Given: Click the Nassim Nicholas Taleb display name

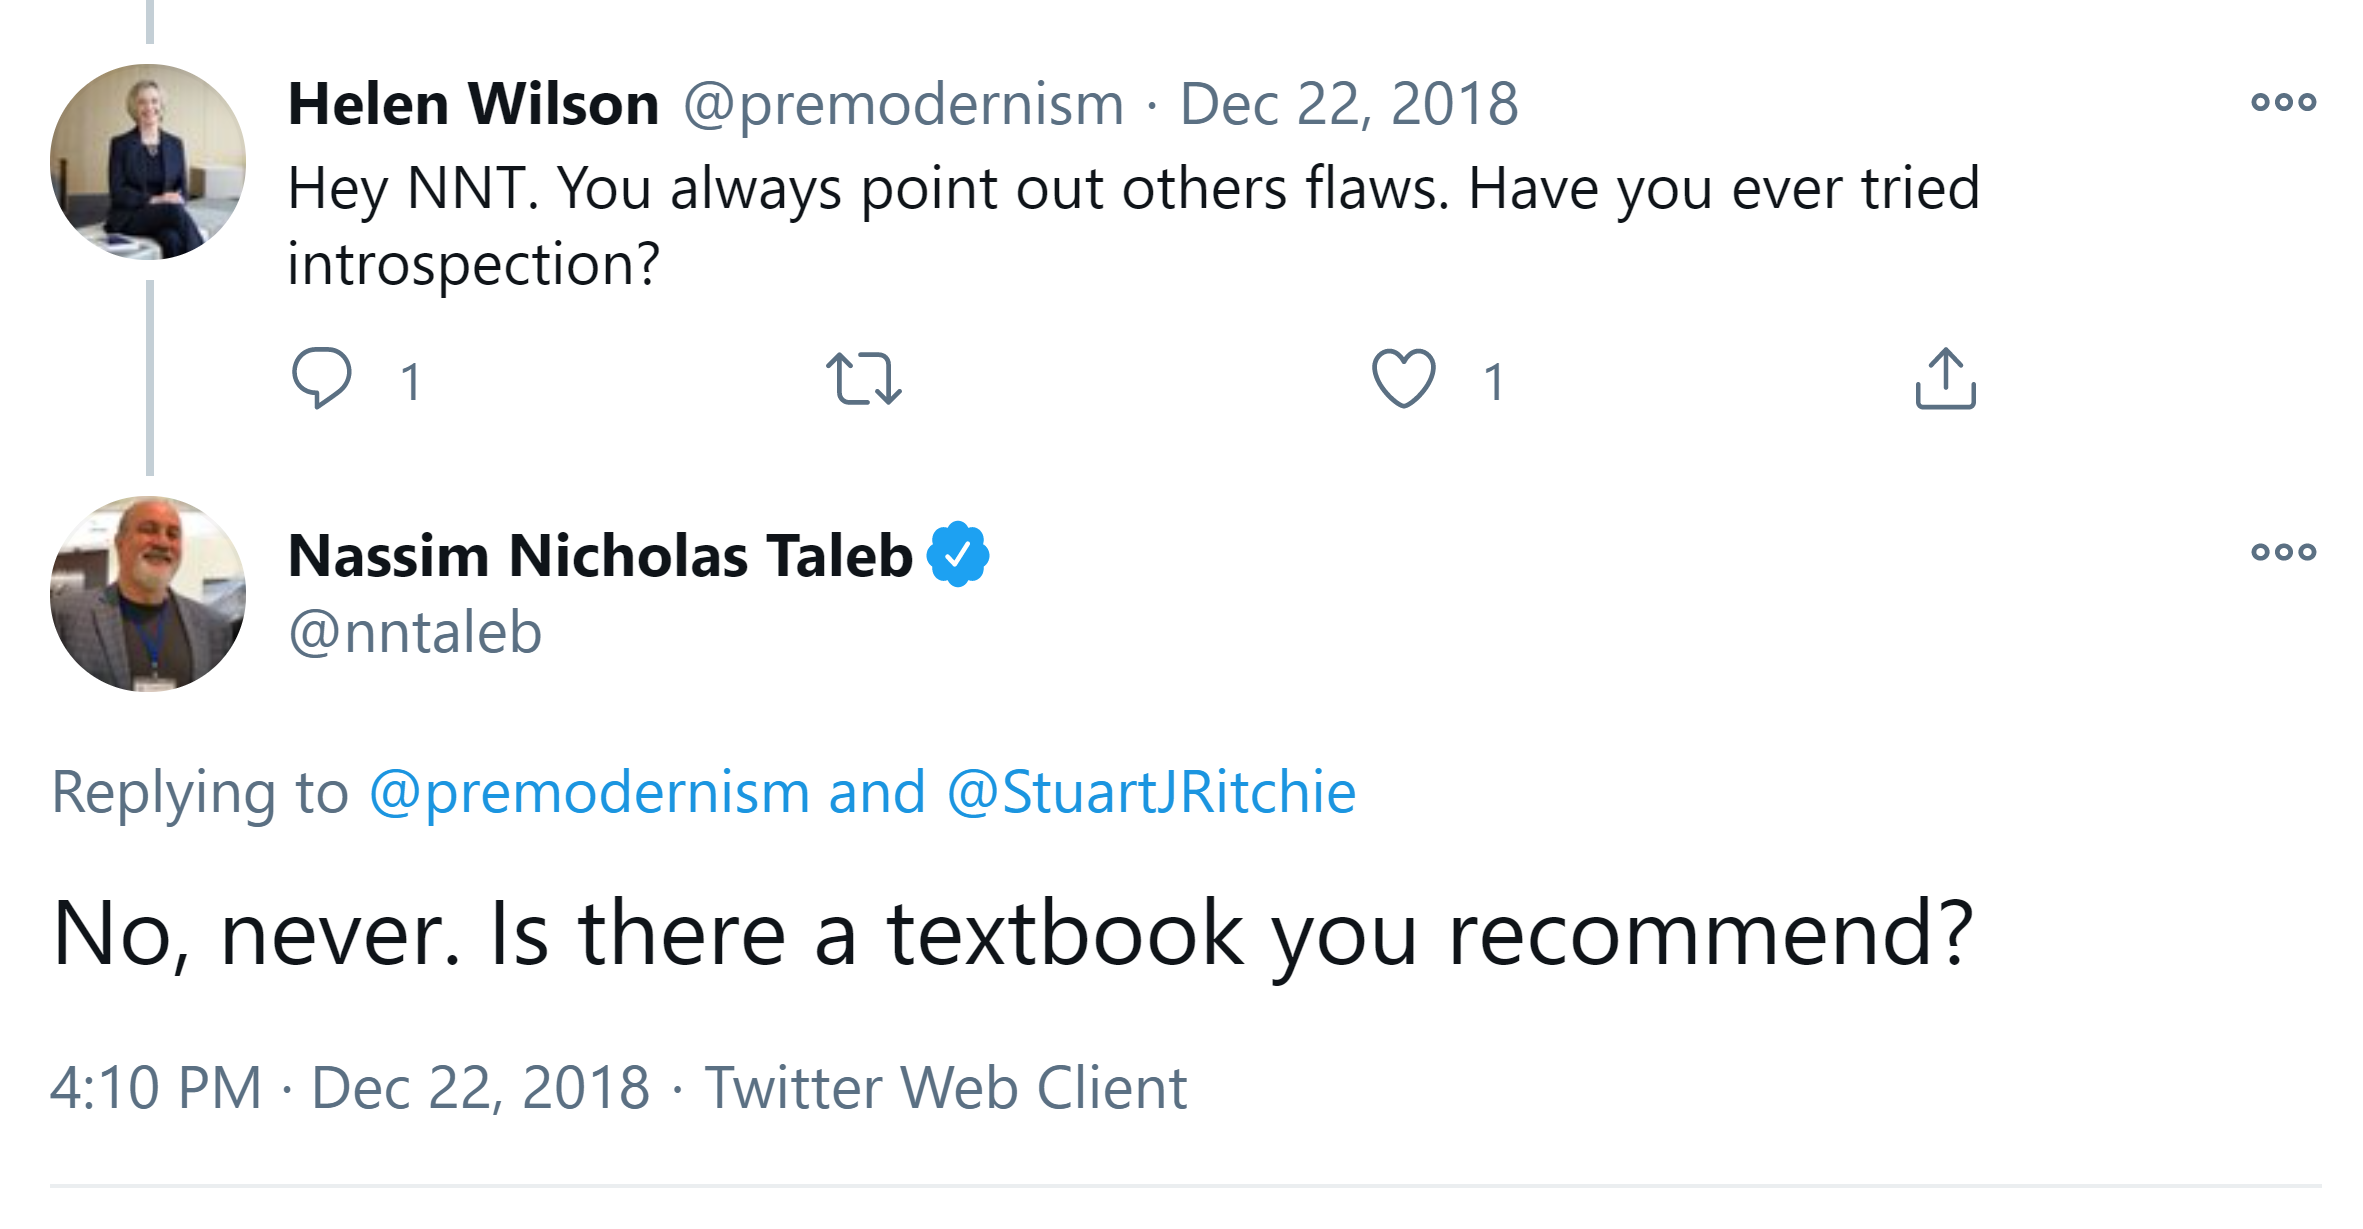Looking at the screenshot, I should coord(600,556).
